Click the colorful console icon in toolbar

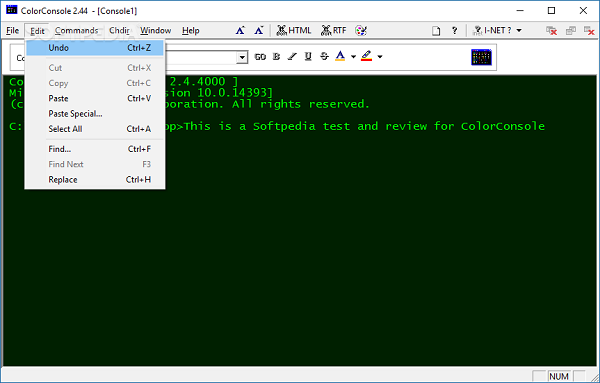pyautogui.click(x=481, y=57)
